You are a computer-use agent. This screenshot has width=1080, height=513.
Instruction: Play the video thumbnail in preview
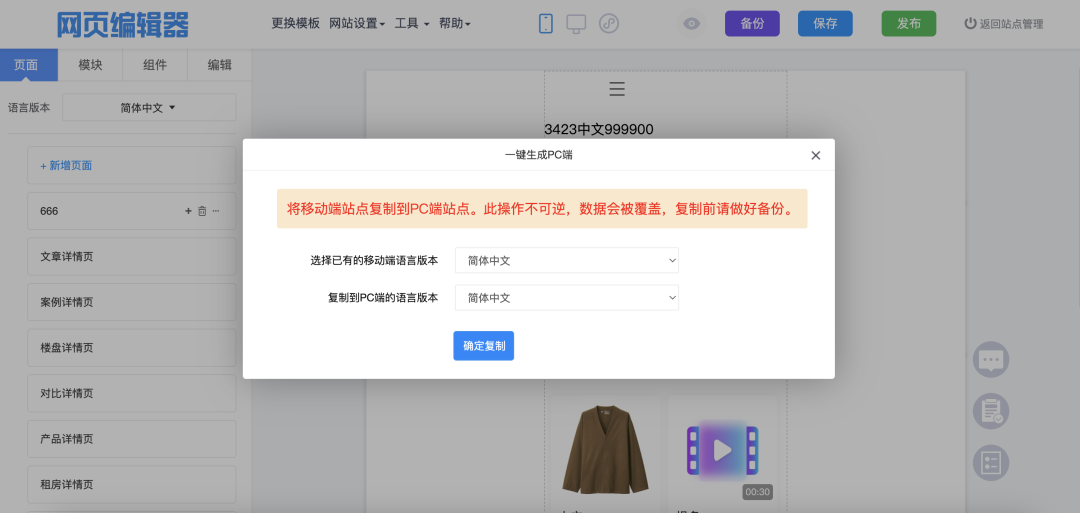(x=722, y=450)
